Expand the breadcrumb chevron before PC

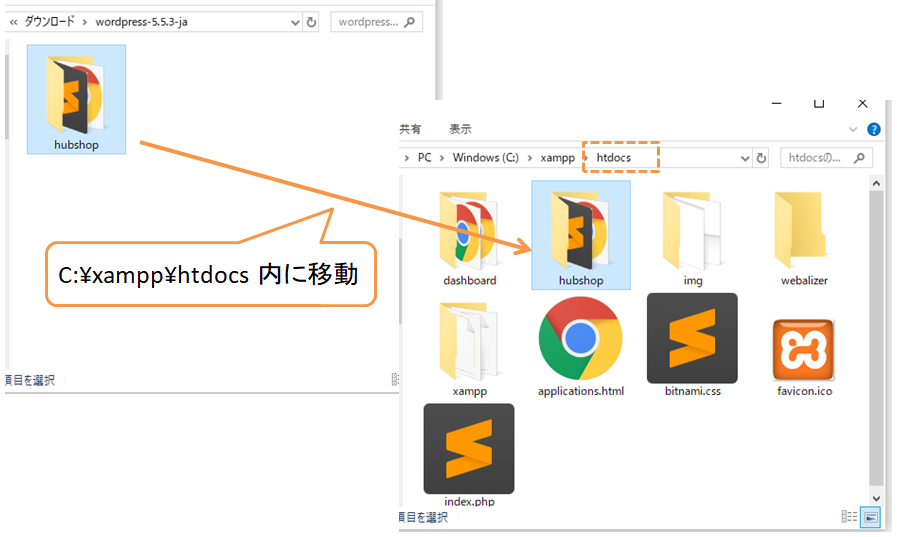tap(406, 158)
